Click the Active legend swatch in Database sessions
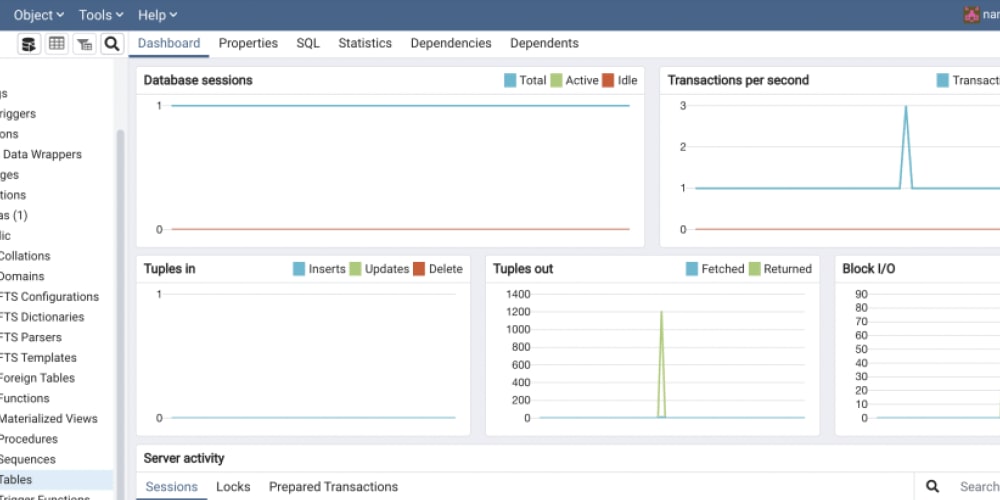 (556, 80)
